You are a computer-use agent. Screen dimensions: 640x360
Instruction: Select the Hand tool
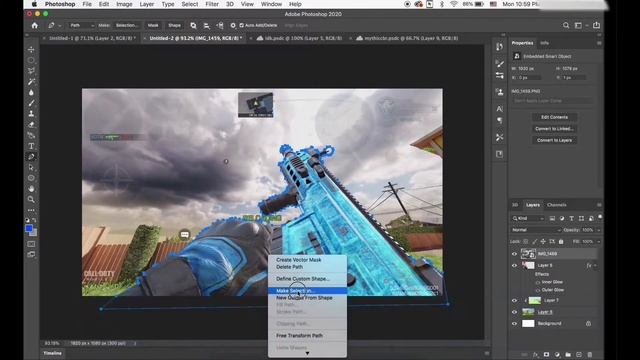coord(31,189)
